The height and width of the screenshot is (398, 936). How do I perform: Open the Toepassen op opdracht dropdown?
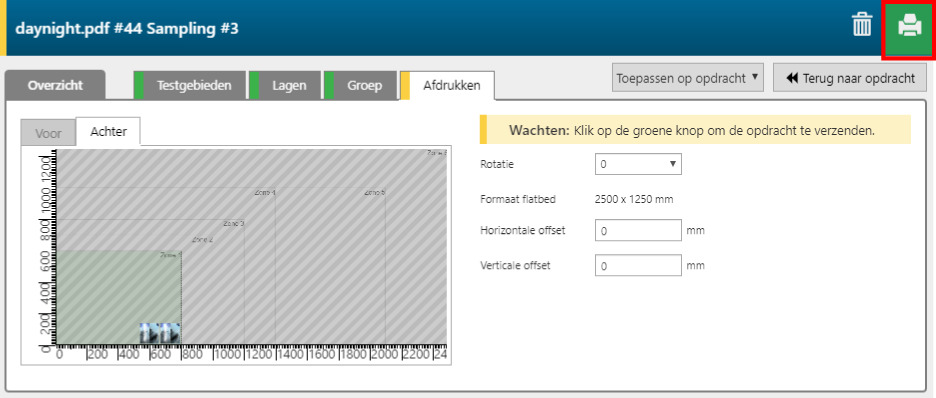pyautogui.click(x=688, y=78)
